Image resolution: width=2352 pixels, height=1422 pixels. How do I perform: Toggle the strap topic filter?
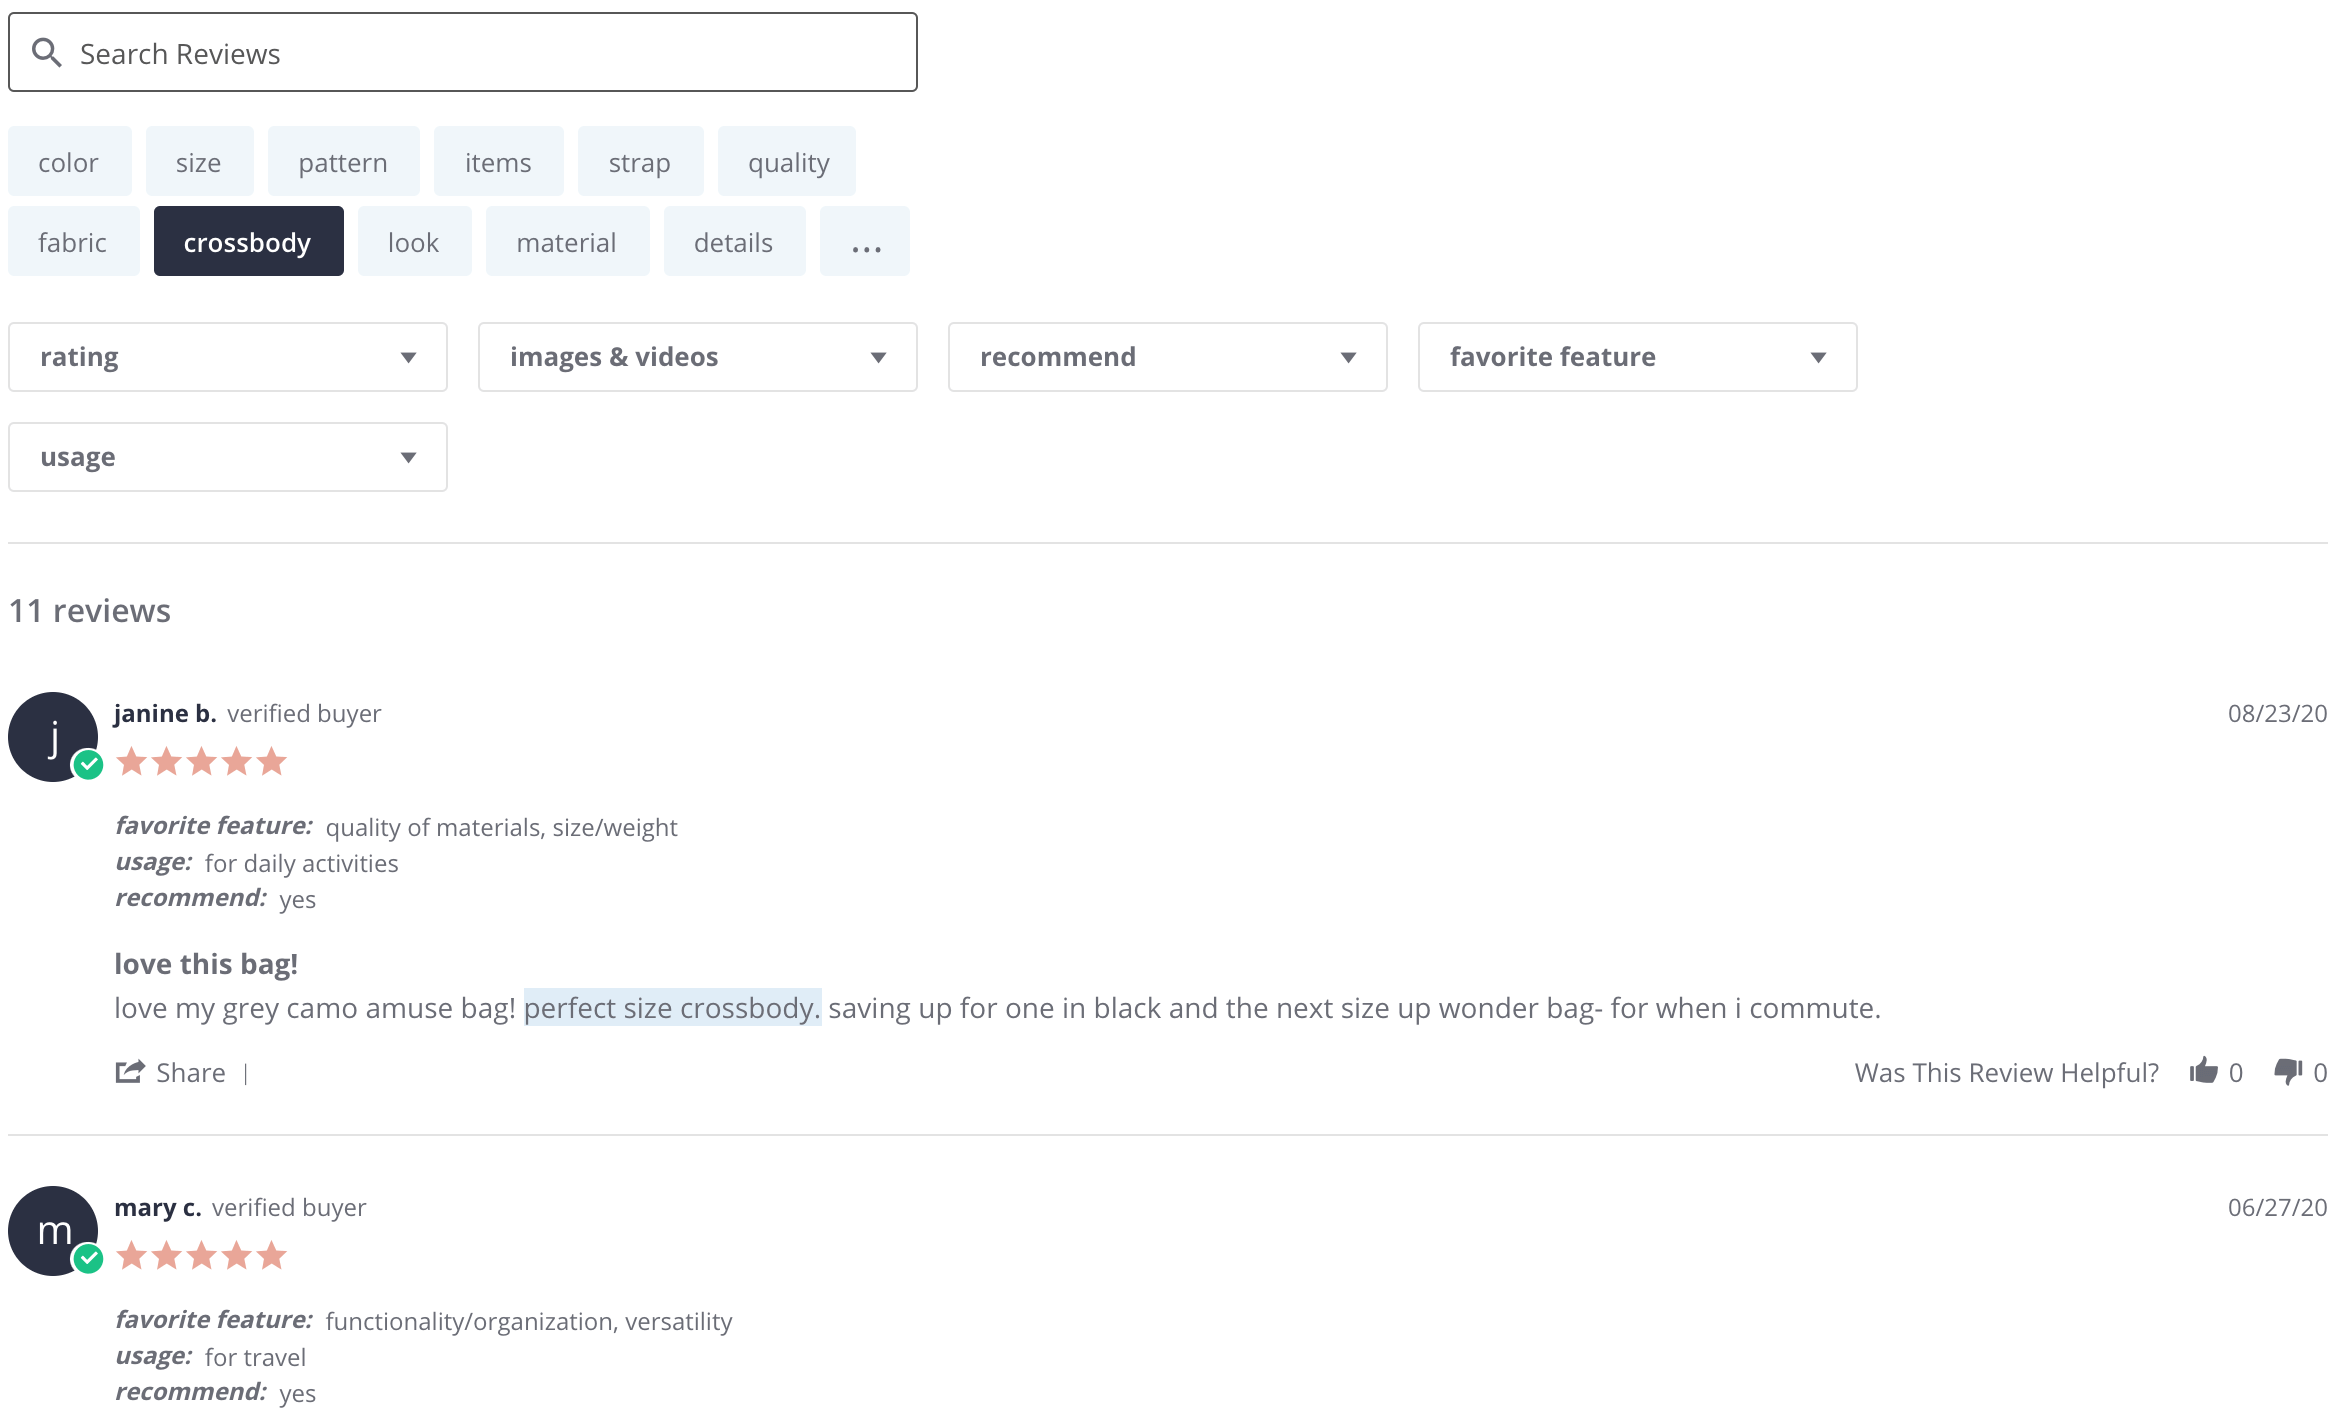640,162
